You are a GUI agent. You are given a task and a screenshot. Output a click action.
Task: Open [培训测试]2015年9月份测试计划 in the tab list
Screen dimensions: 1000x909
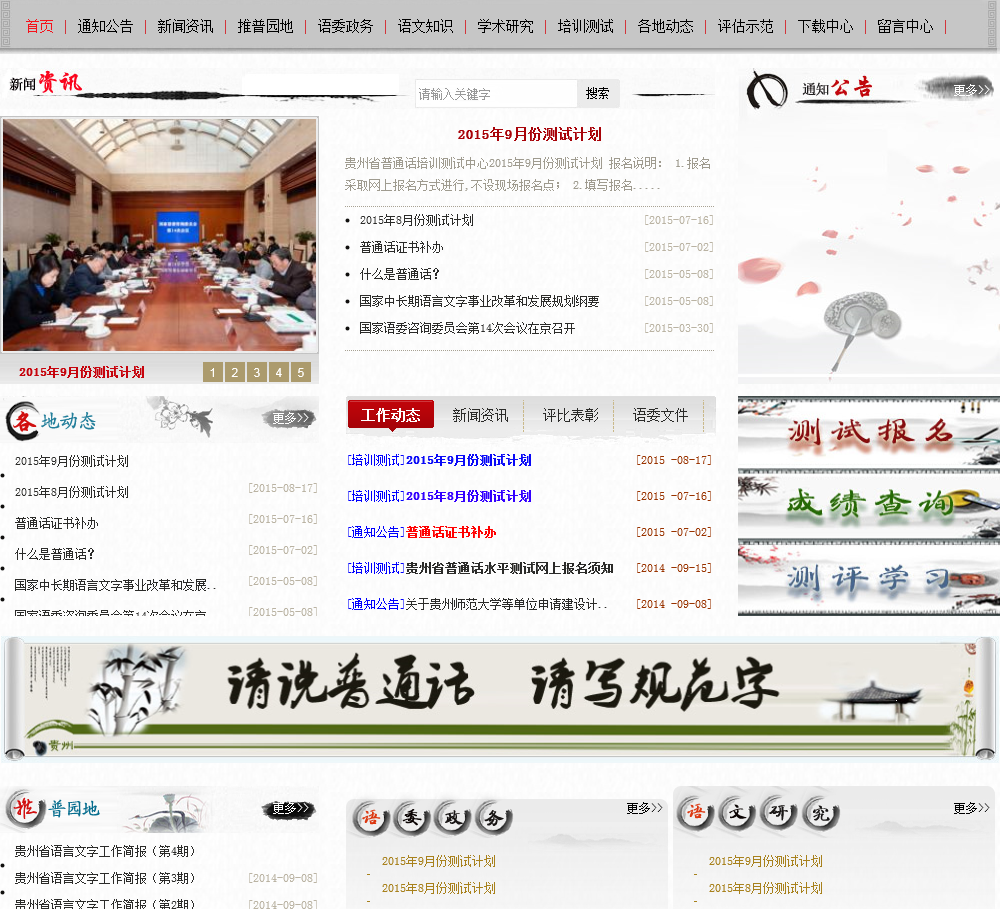pos(439,461)
